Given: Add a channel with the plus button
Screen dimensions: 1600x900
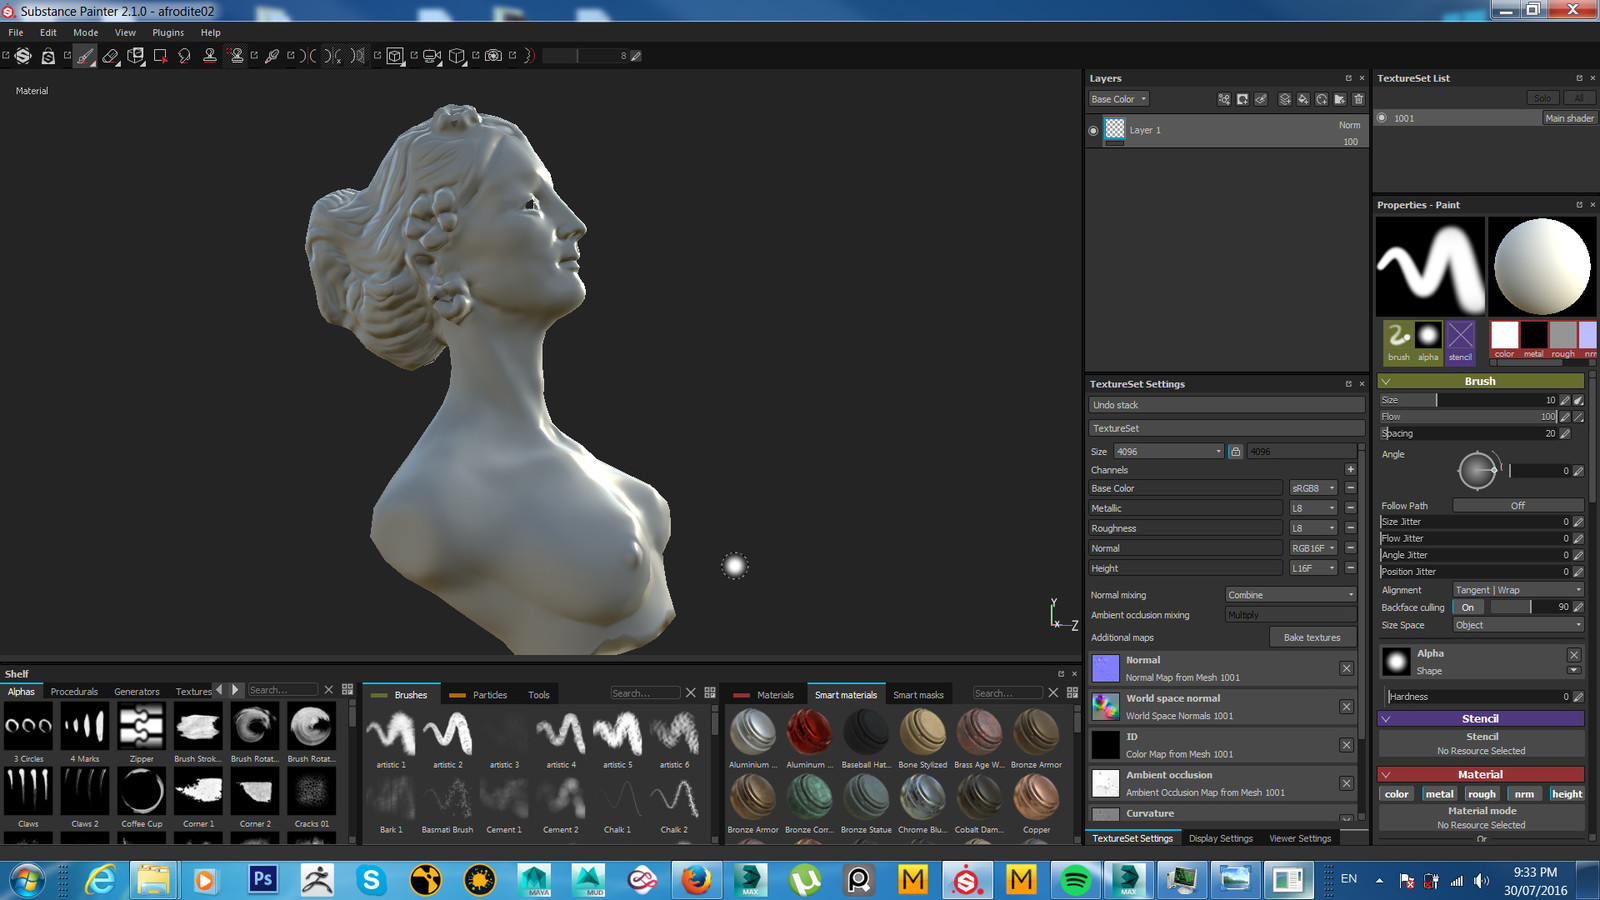Looking at the screenshot, I should 1350,469.
